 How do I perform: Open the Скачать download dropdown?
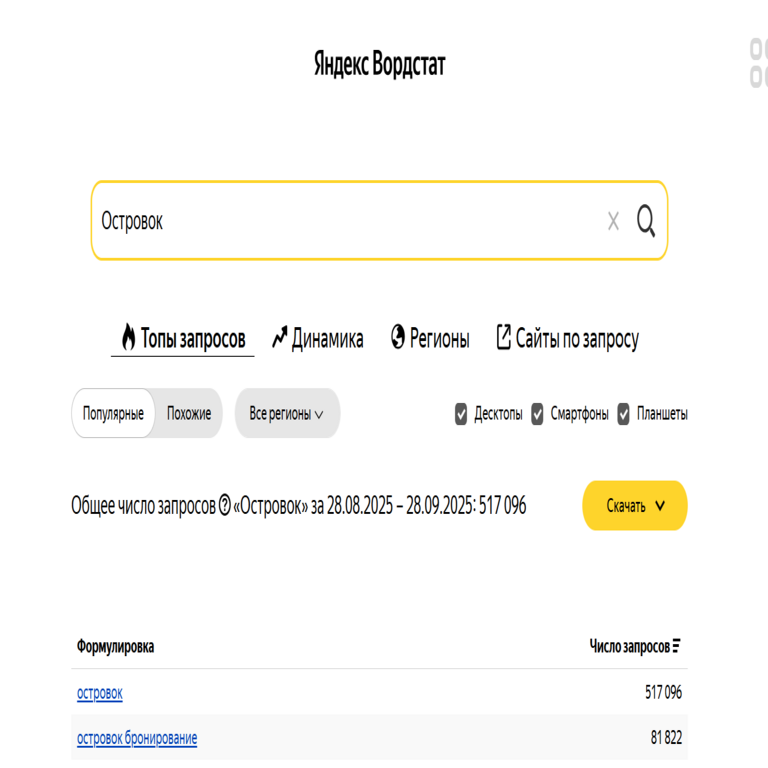tap(635, 506)
